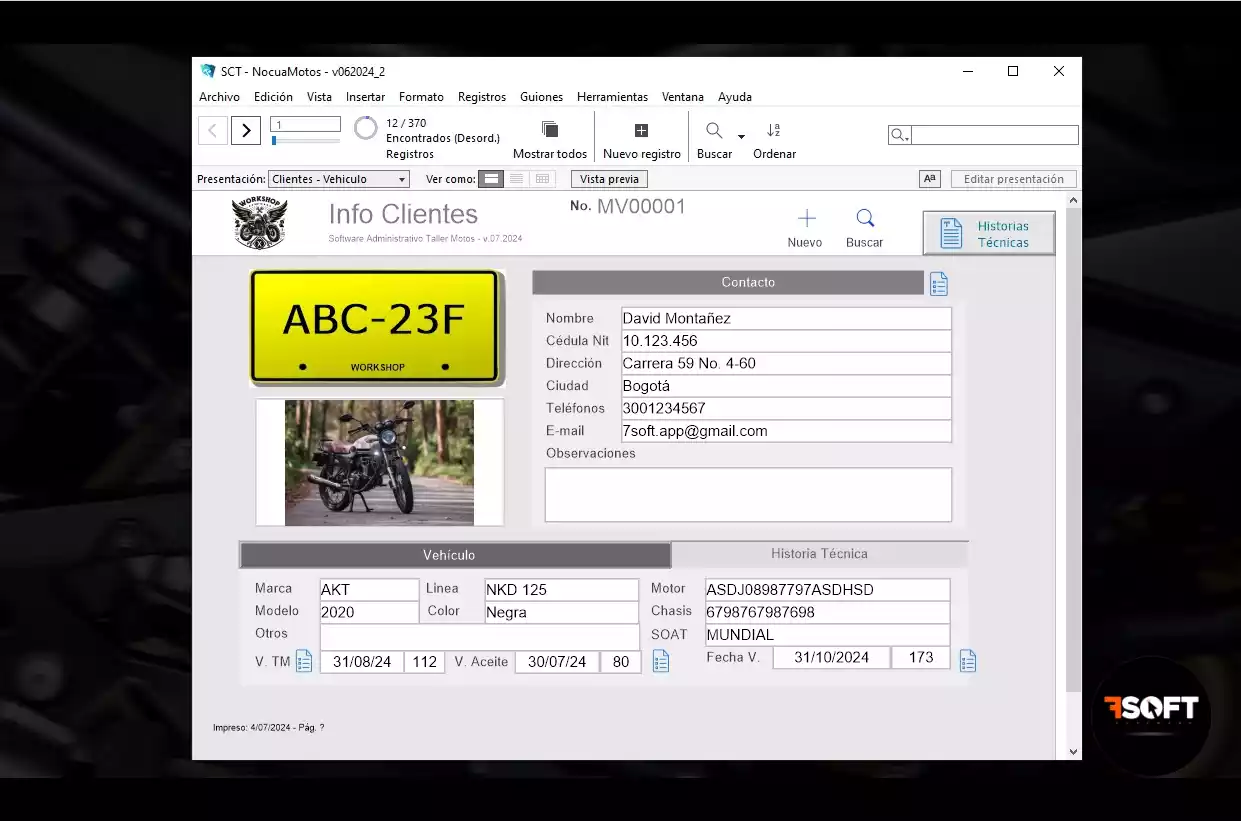
Task: Click the Buscar magnifier in form header
Action: coord(865,219)
